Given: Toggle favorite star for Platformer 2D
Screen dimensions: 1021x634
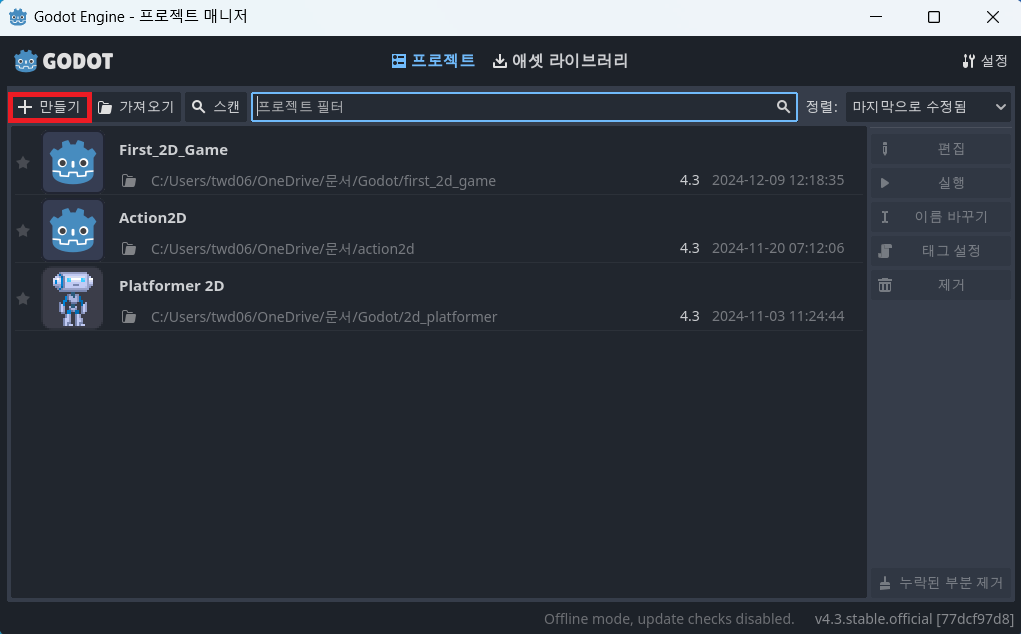Looking at the screenshot, I should 23,298.
